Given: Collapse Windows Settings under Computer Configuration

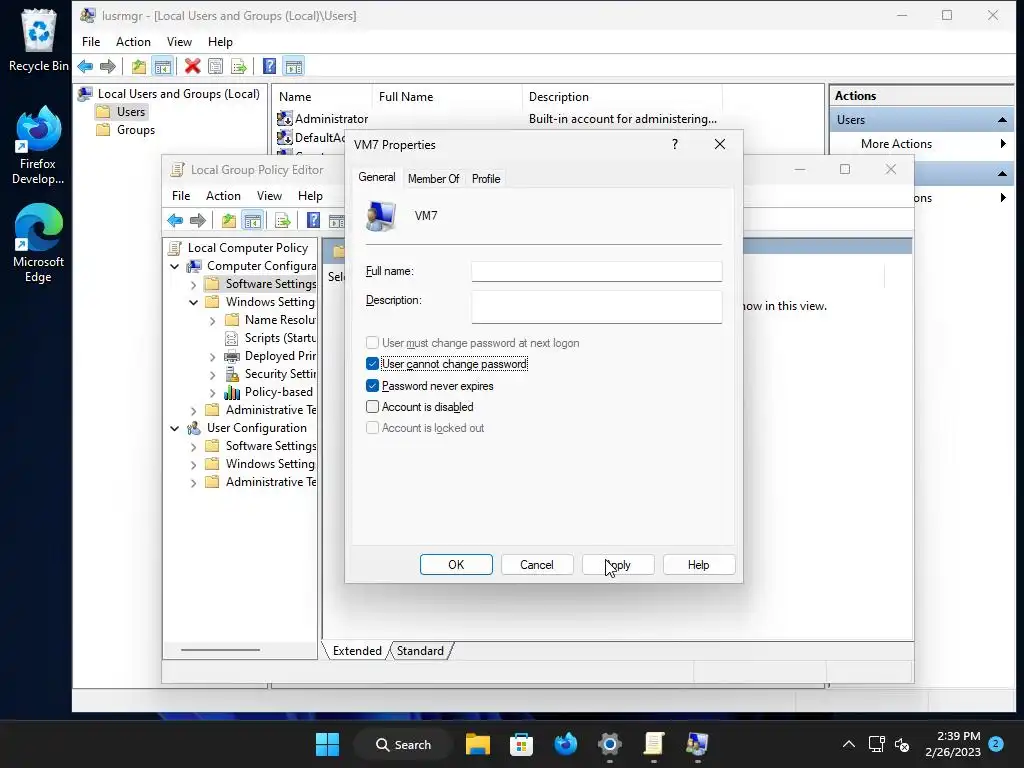Looking at the screenshot, I should tap(193, 302).
